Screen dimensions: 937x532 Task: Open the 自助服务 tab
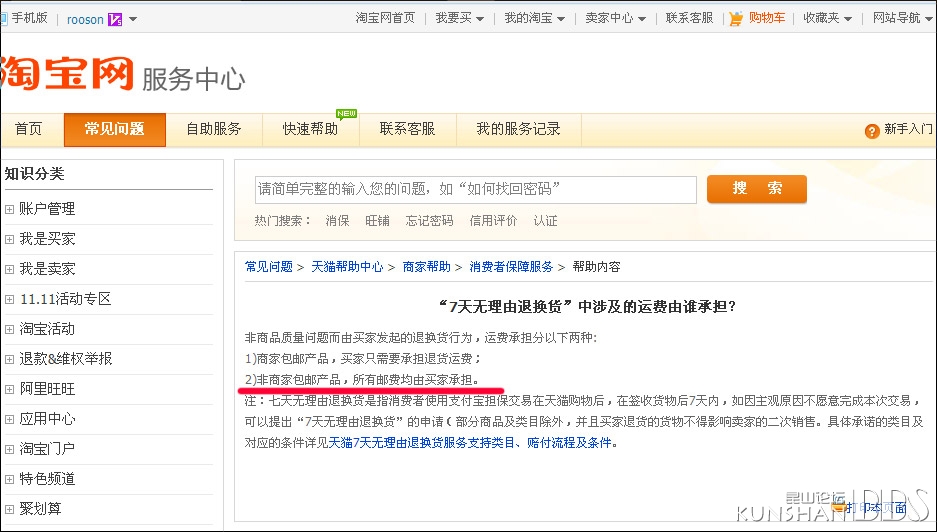tap(214, 129)
